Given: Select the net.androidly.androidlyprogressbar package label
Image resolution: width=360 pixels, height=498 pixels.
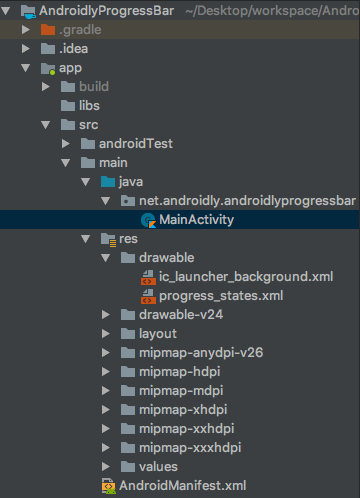Looking at the screenshot, I should pos(247,201).
